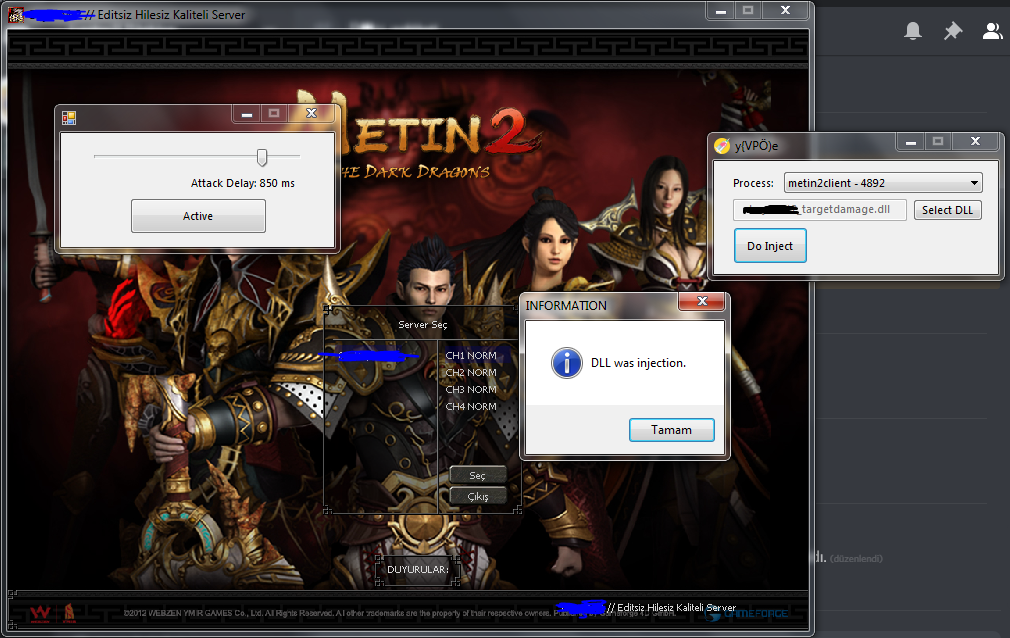Image resolution: width=1010 pixels, height=638 pixels.
Task: Open the notifications bell icon
Action: tap(913, 31)
